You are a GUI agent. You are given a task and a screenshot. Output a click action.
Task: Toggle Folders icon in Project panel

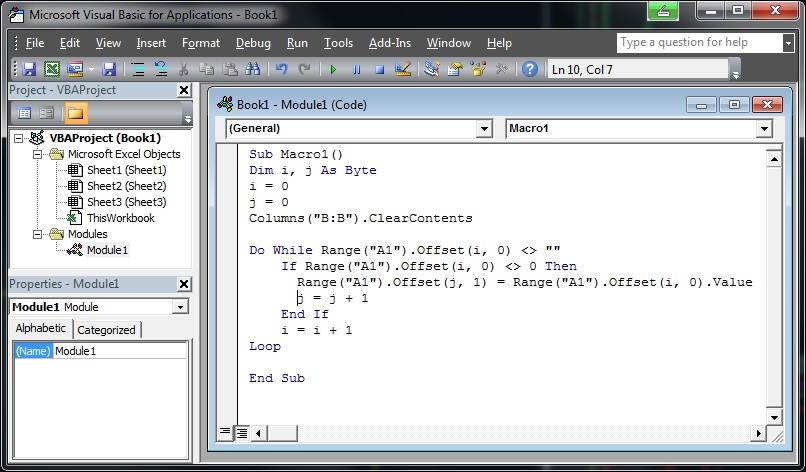tap(76, 113)
